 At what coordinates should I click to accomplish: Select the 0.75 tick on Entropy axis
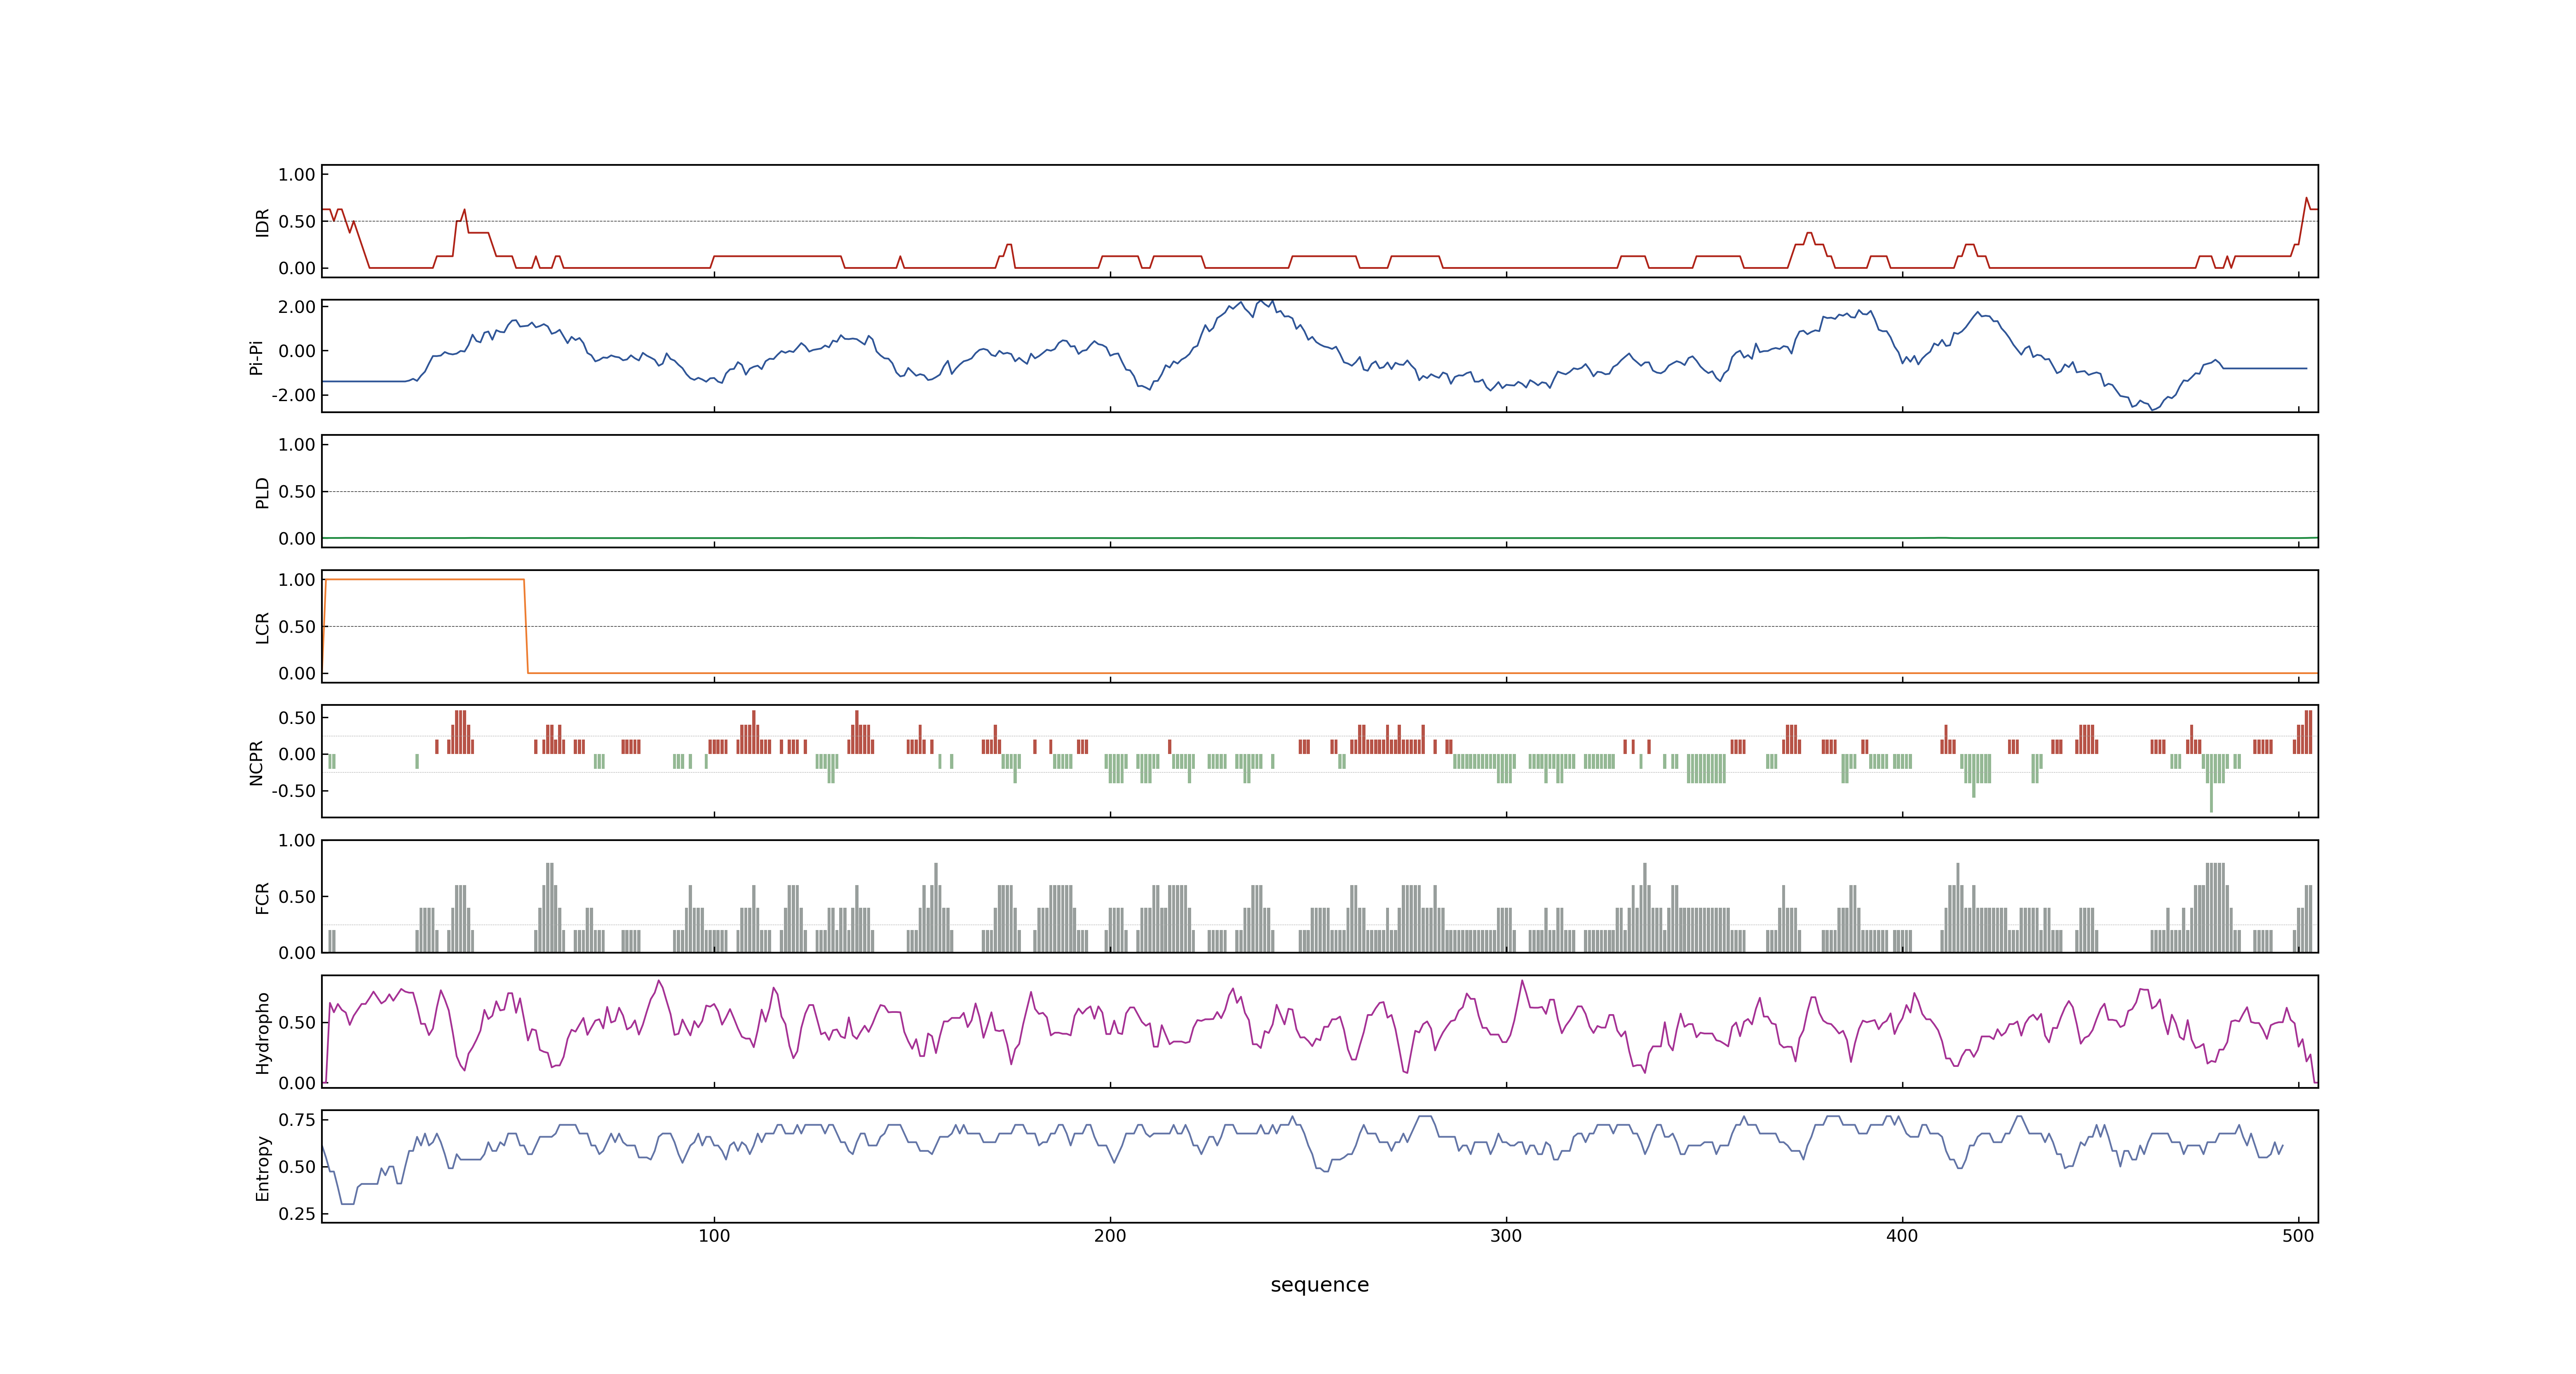pyautogui.click(x=297, y=1120)
